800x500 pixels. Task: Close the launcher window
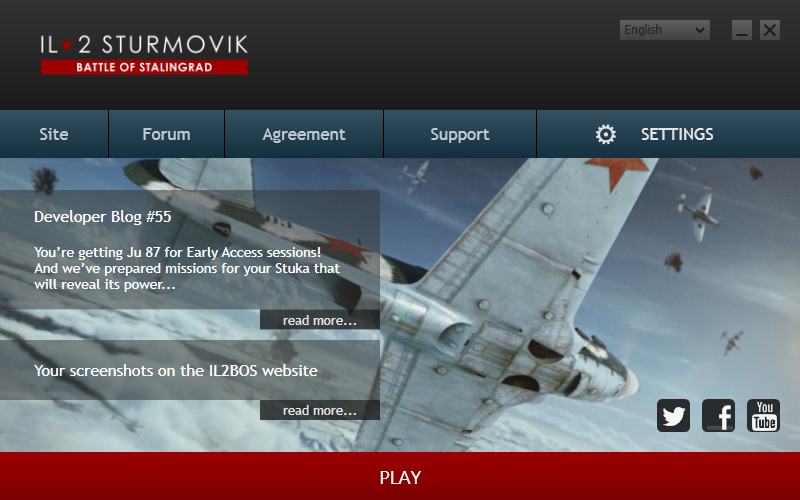click(x=770, y=30)
